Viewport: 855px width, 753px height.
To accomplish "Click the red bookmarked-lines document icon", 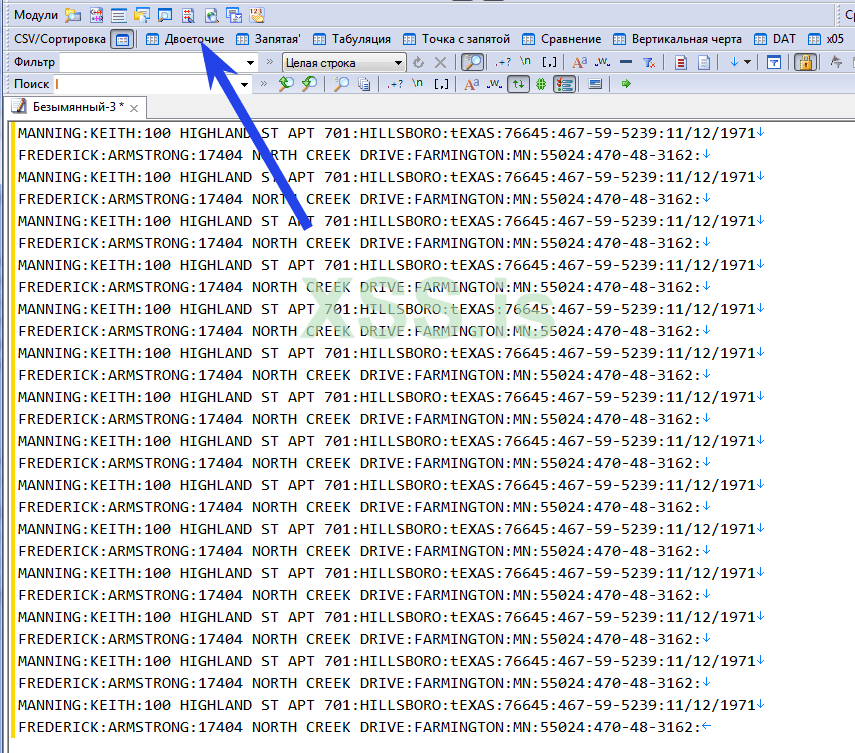I will [x=681, y=63].
